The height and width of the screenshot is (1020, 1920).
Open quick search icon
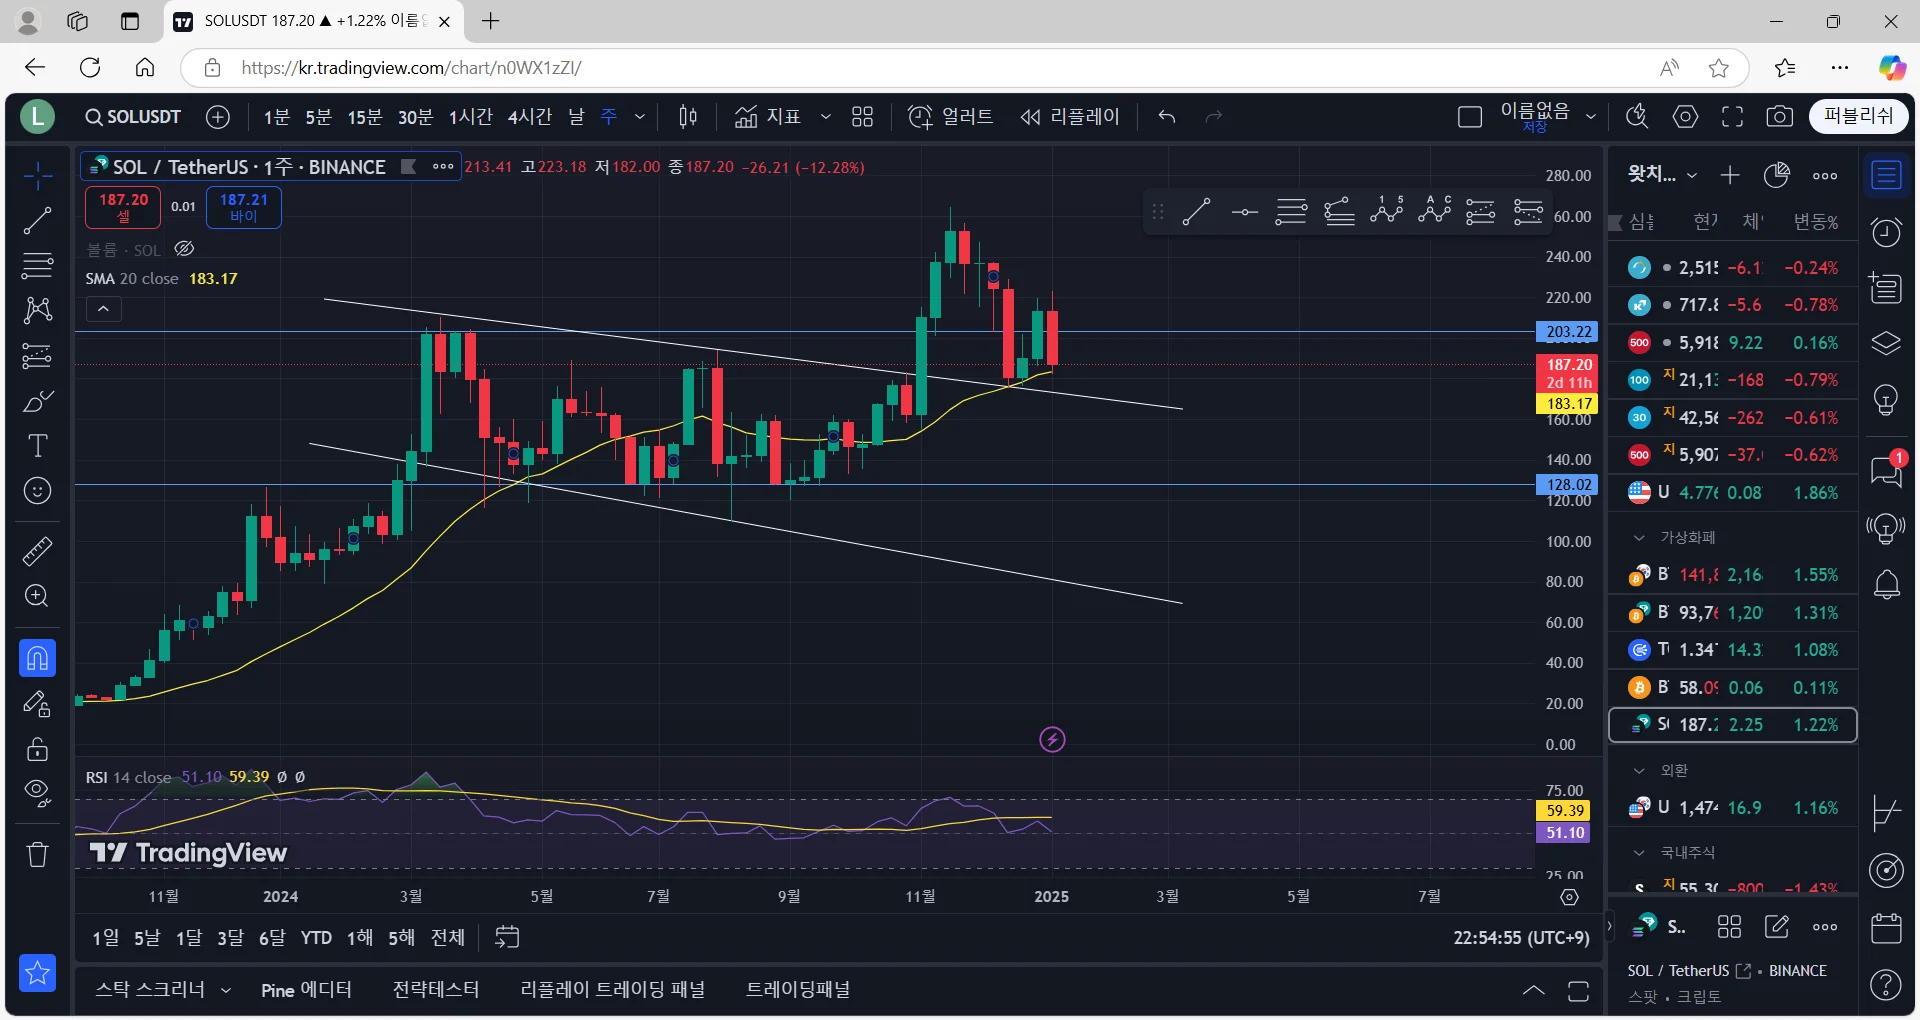(x=1638, y=117)
